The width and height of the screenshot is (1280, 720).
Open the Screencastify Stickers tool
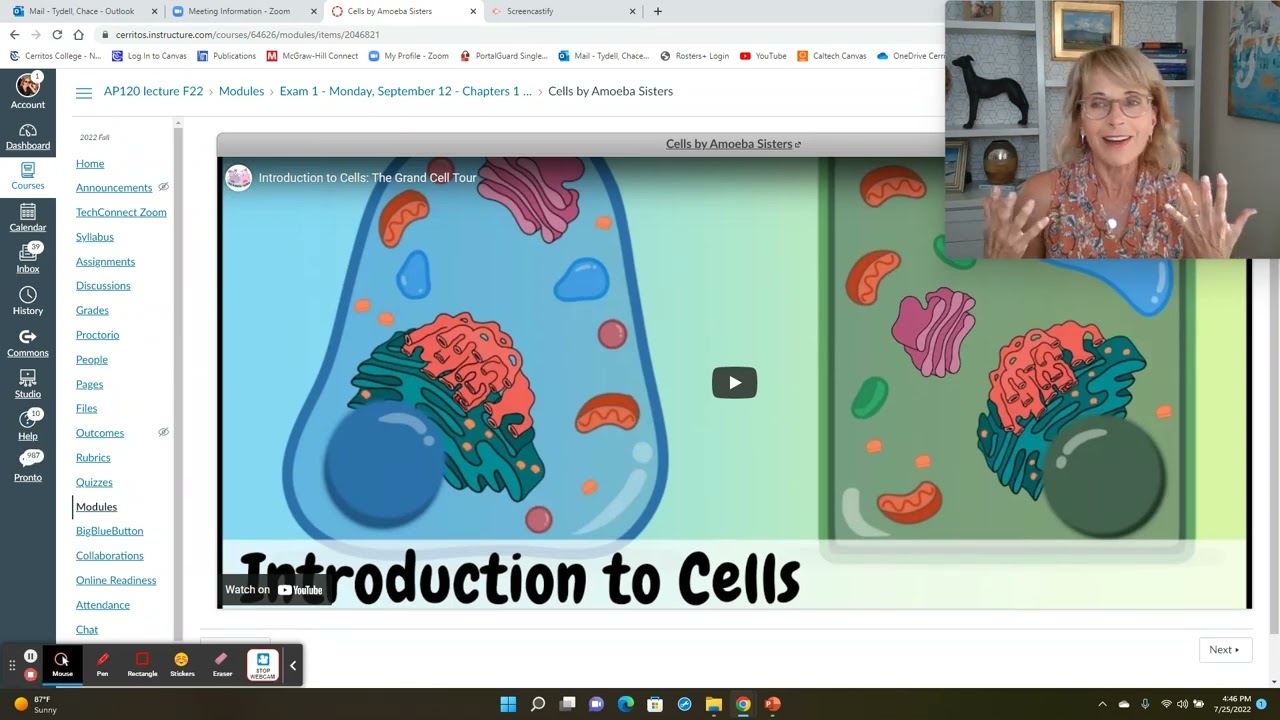(182, 664)
